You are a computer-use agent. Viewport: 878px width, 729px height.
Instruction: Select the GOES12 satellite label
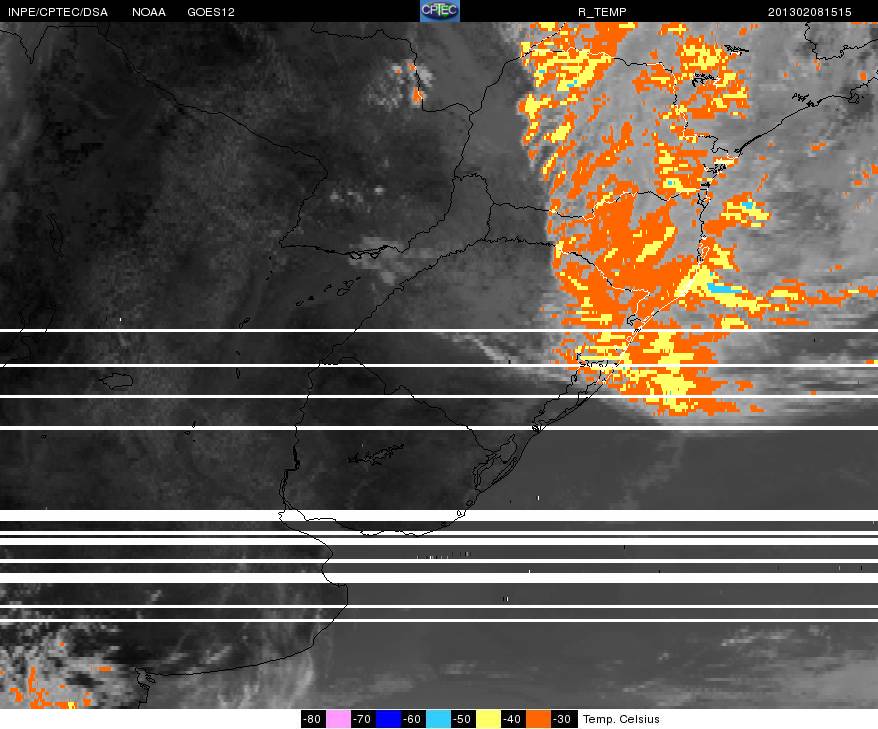211,12
